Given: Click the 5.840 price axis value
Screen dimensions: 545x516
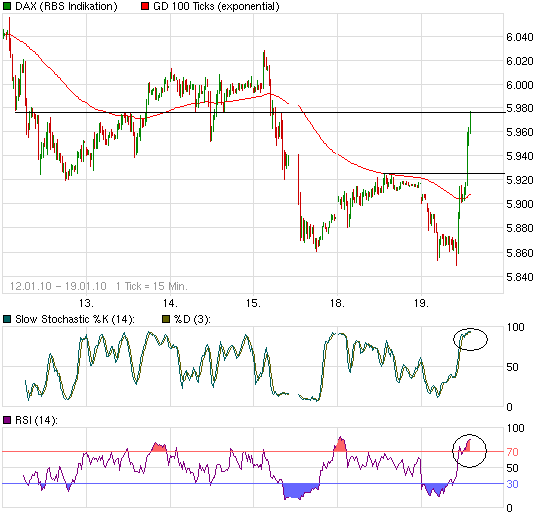Looking at the screenshot, I should [520, 277].
